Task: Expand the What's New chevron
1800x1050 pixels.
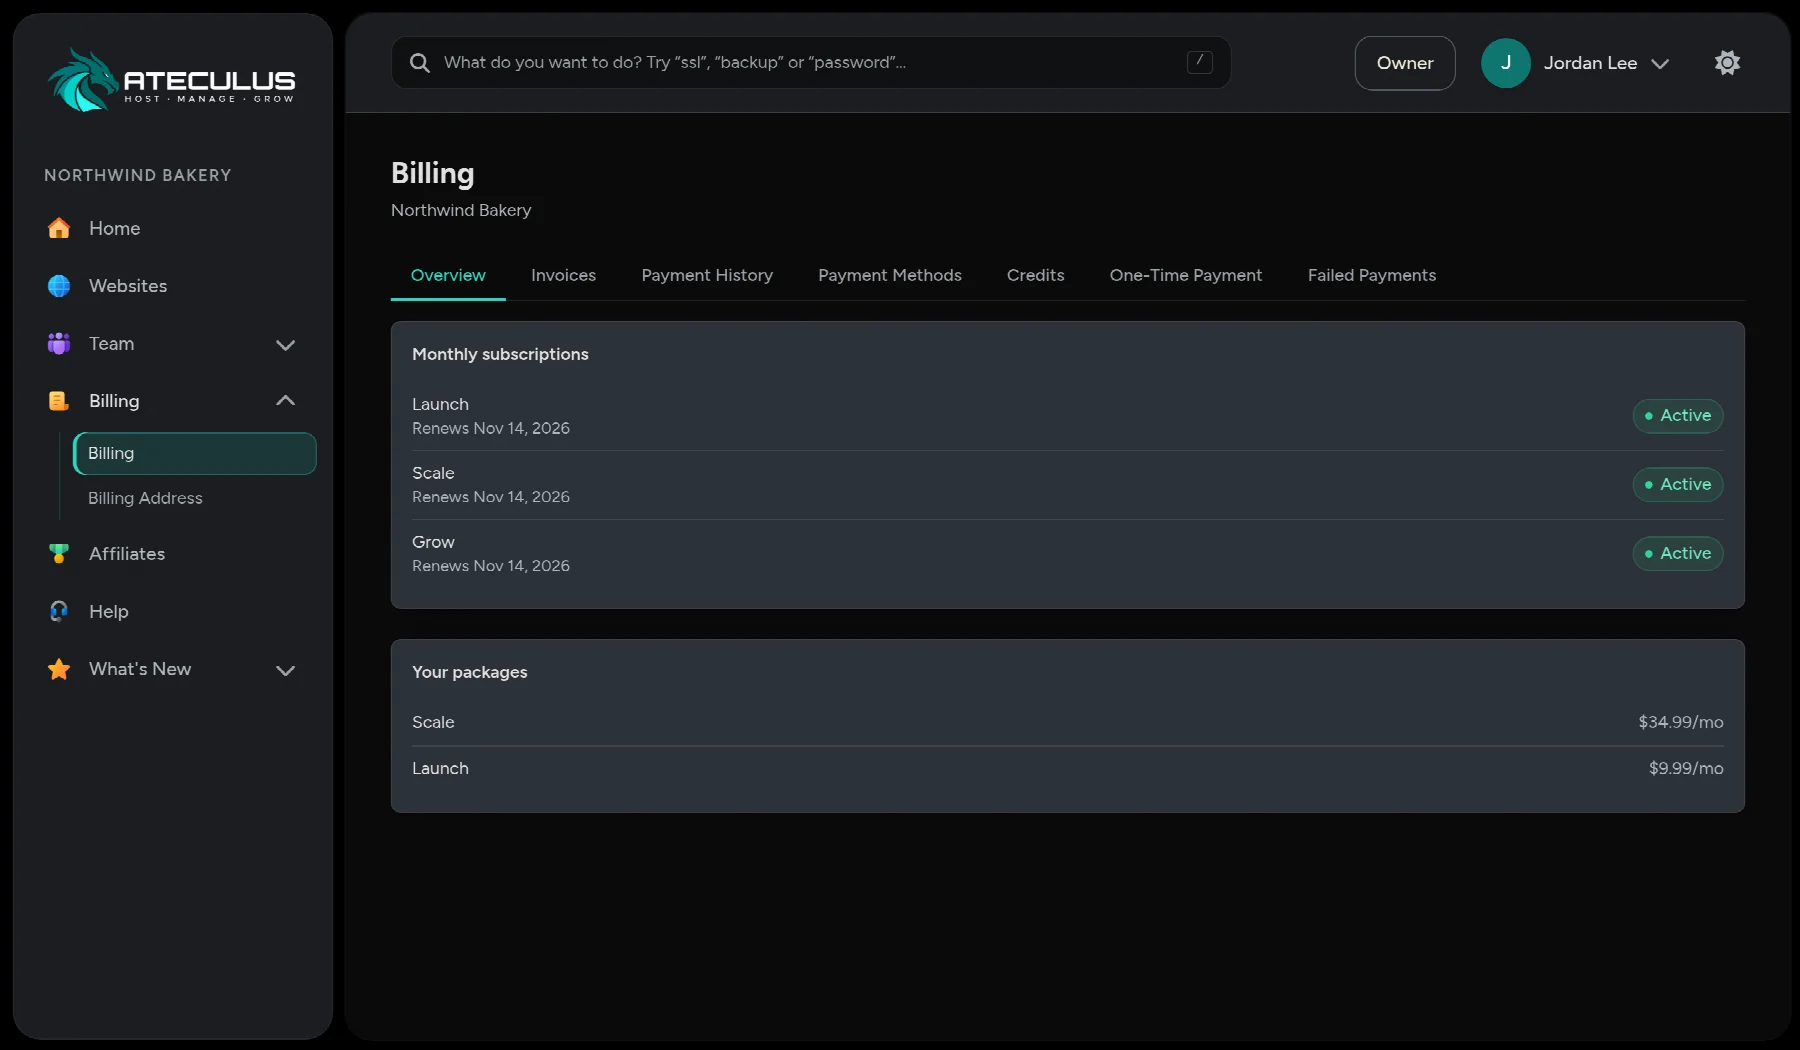Action: coord(285,670)
